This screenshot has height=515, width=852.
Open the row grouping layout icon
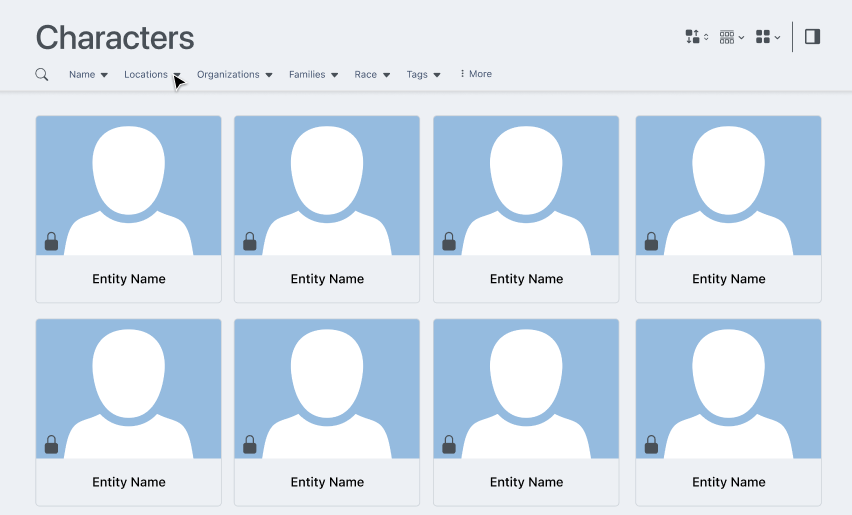(x=731, y=37)
